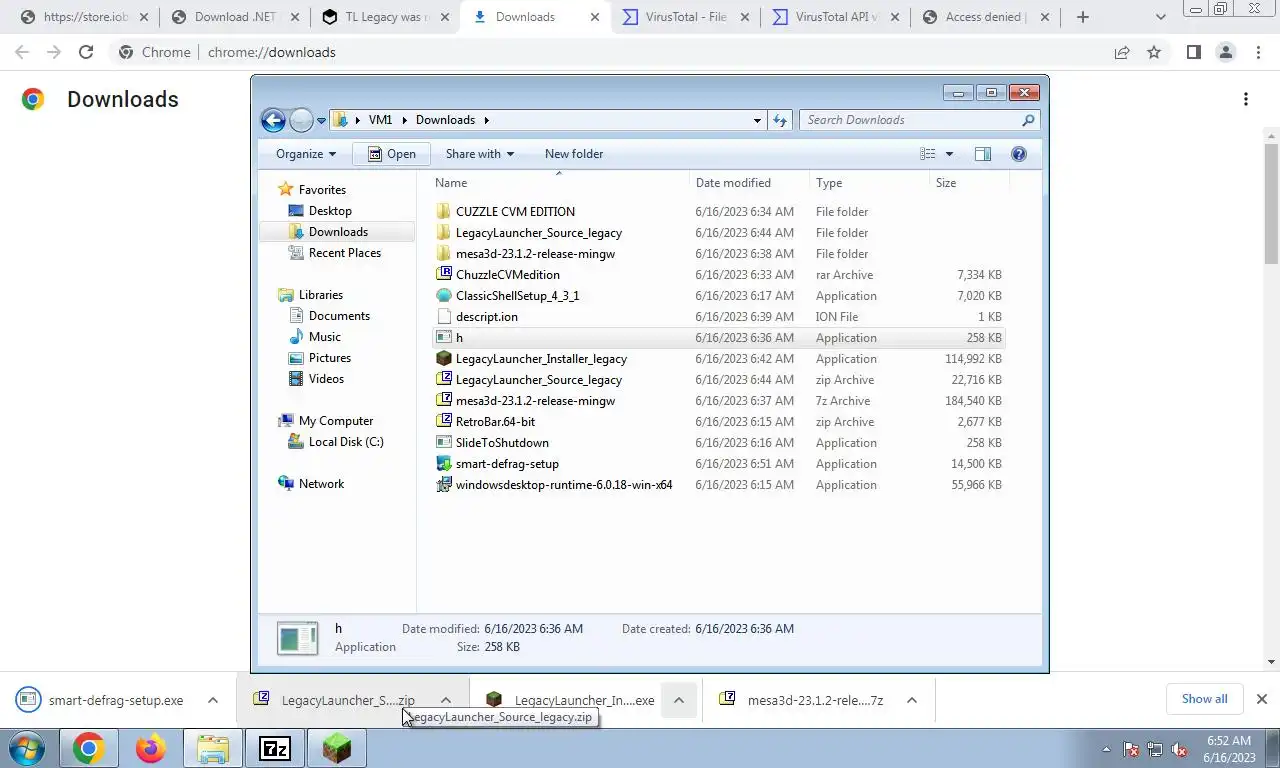1280x768 pixels.
Task: Select the Music library
Action: point(324,337)
